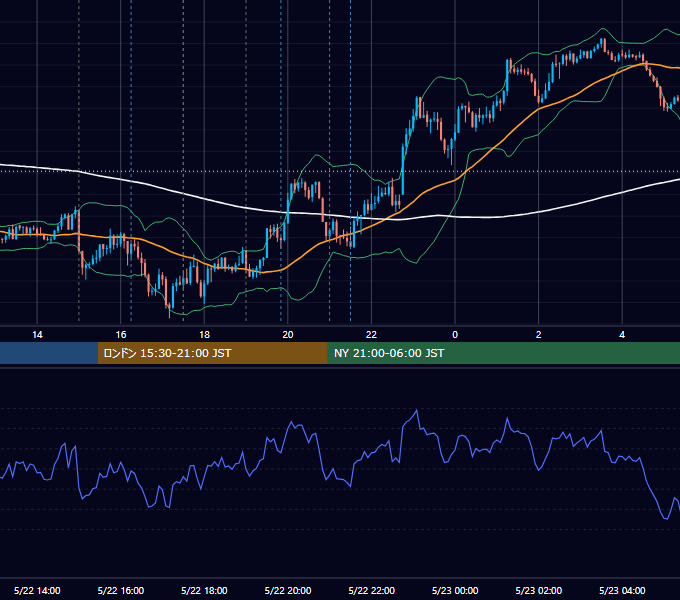Click the 5/22 22:00 date label
Screen dimensions: 680x600
[372, 590]
